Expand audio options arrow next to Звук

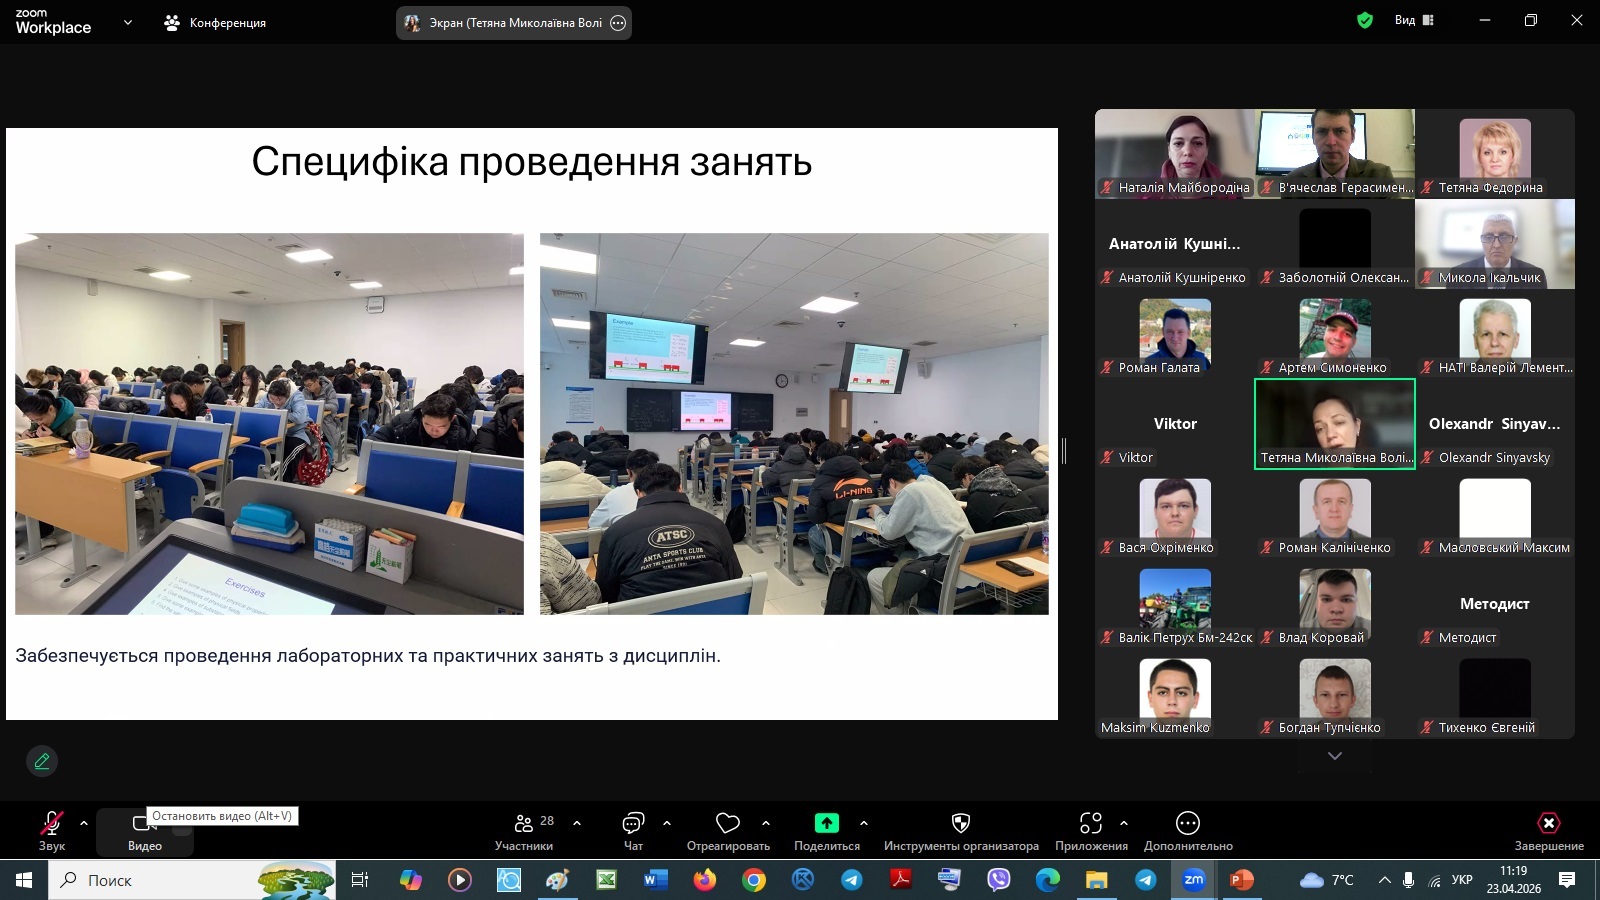point(84,823)
